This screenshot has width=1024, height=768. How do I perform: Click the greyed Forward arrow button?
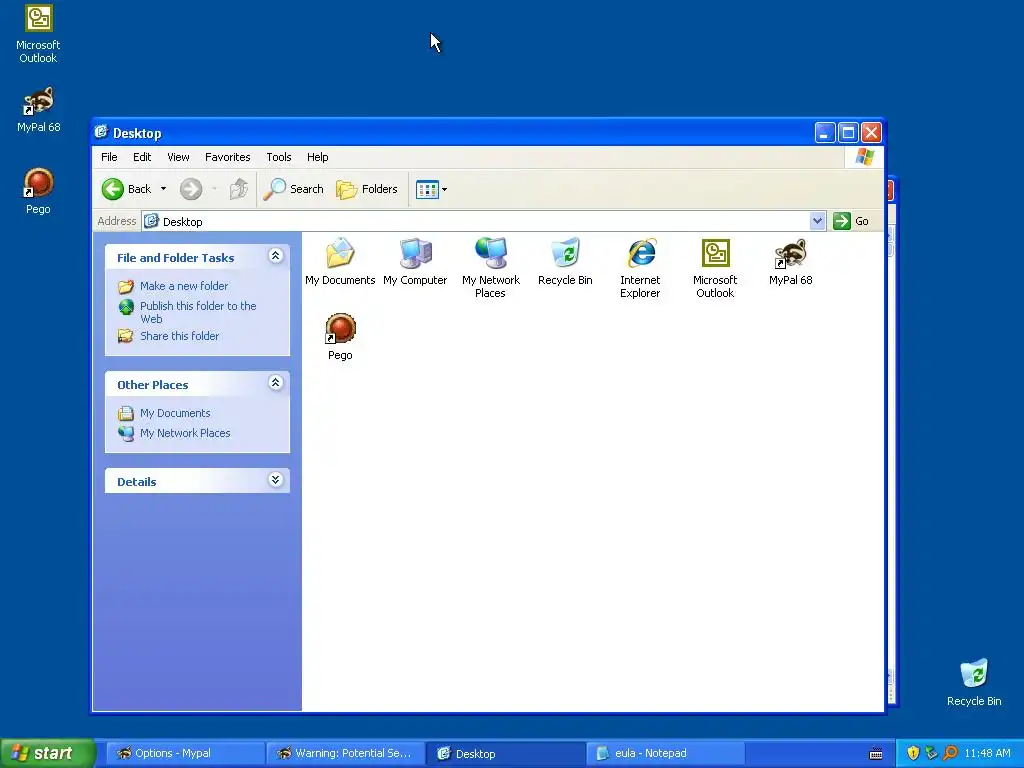click(x=191, y=189)
